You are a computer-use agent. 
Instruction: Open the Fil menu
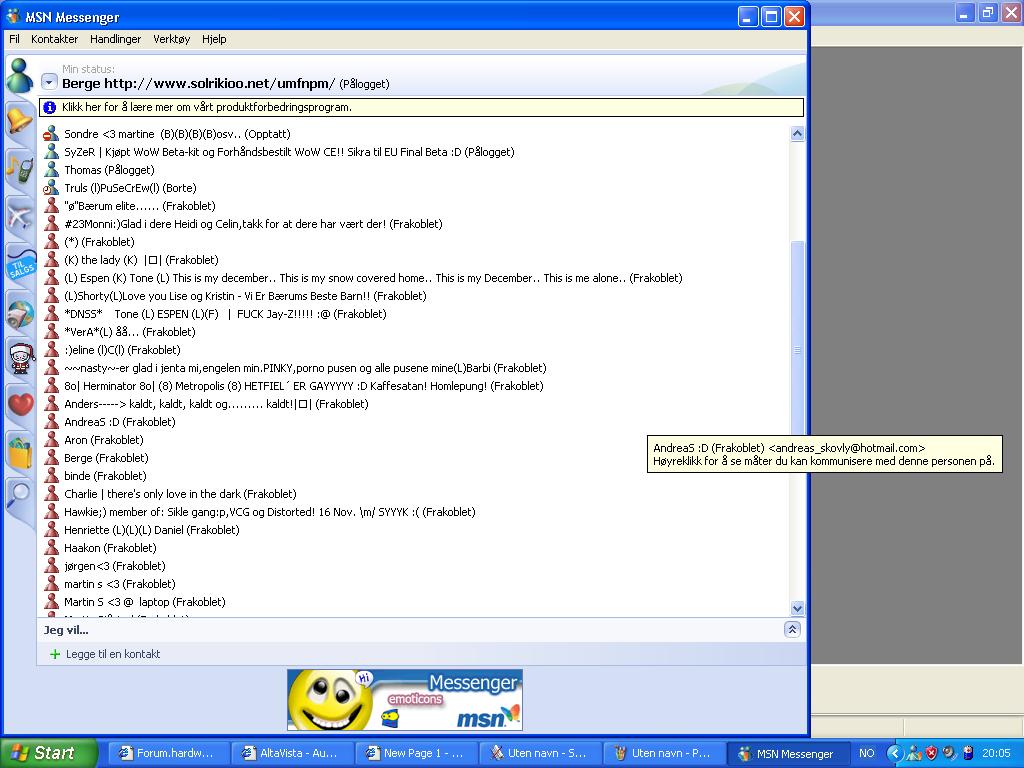coord(14,39)
